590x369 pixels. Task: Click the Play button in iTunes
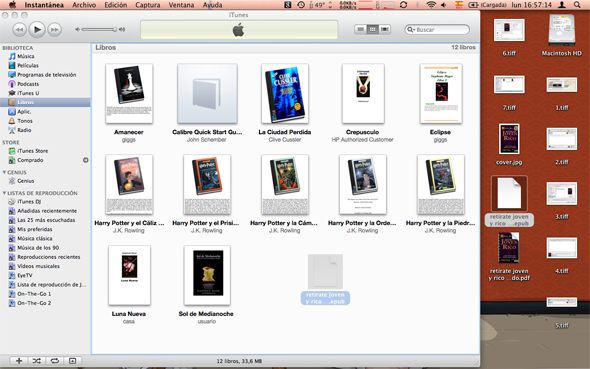37,29
